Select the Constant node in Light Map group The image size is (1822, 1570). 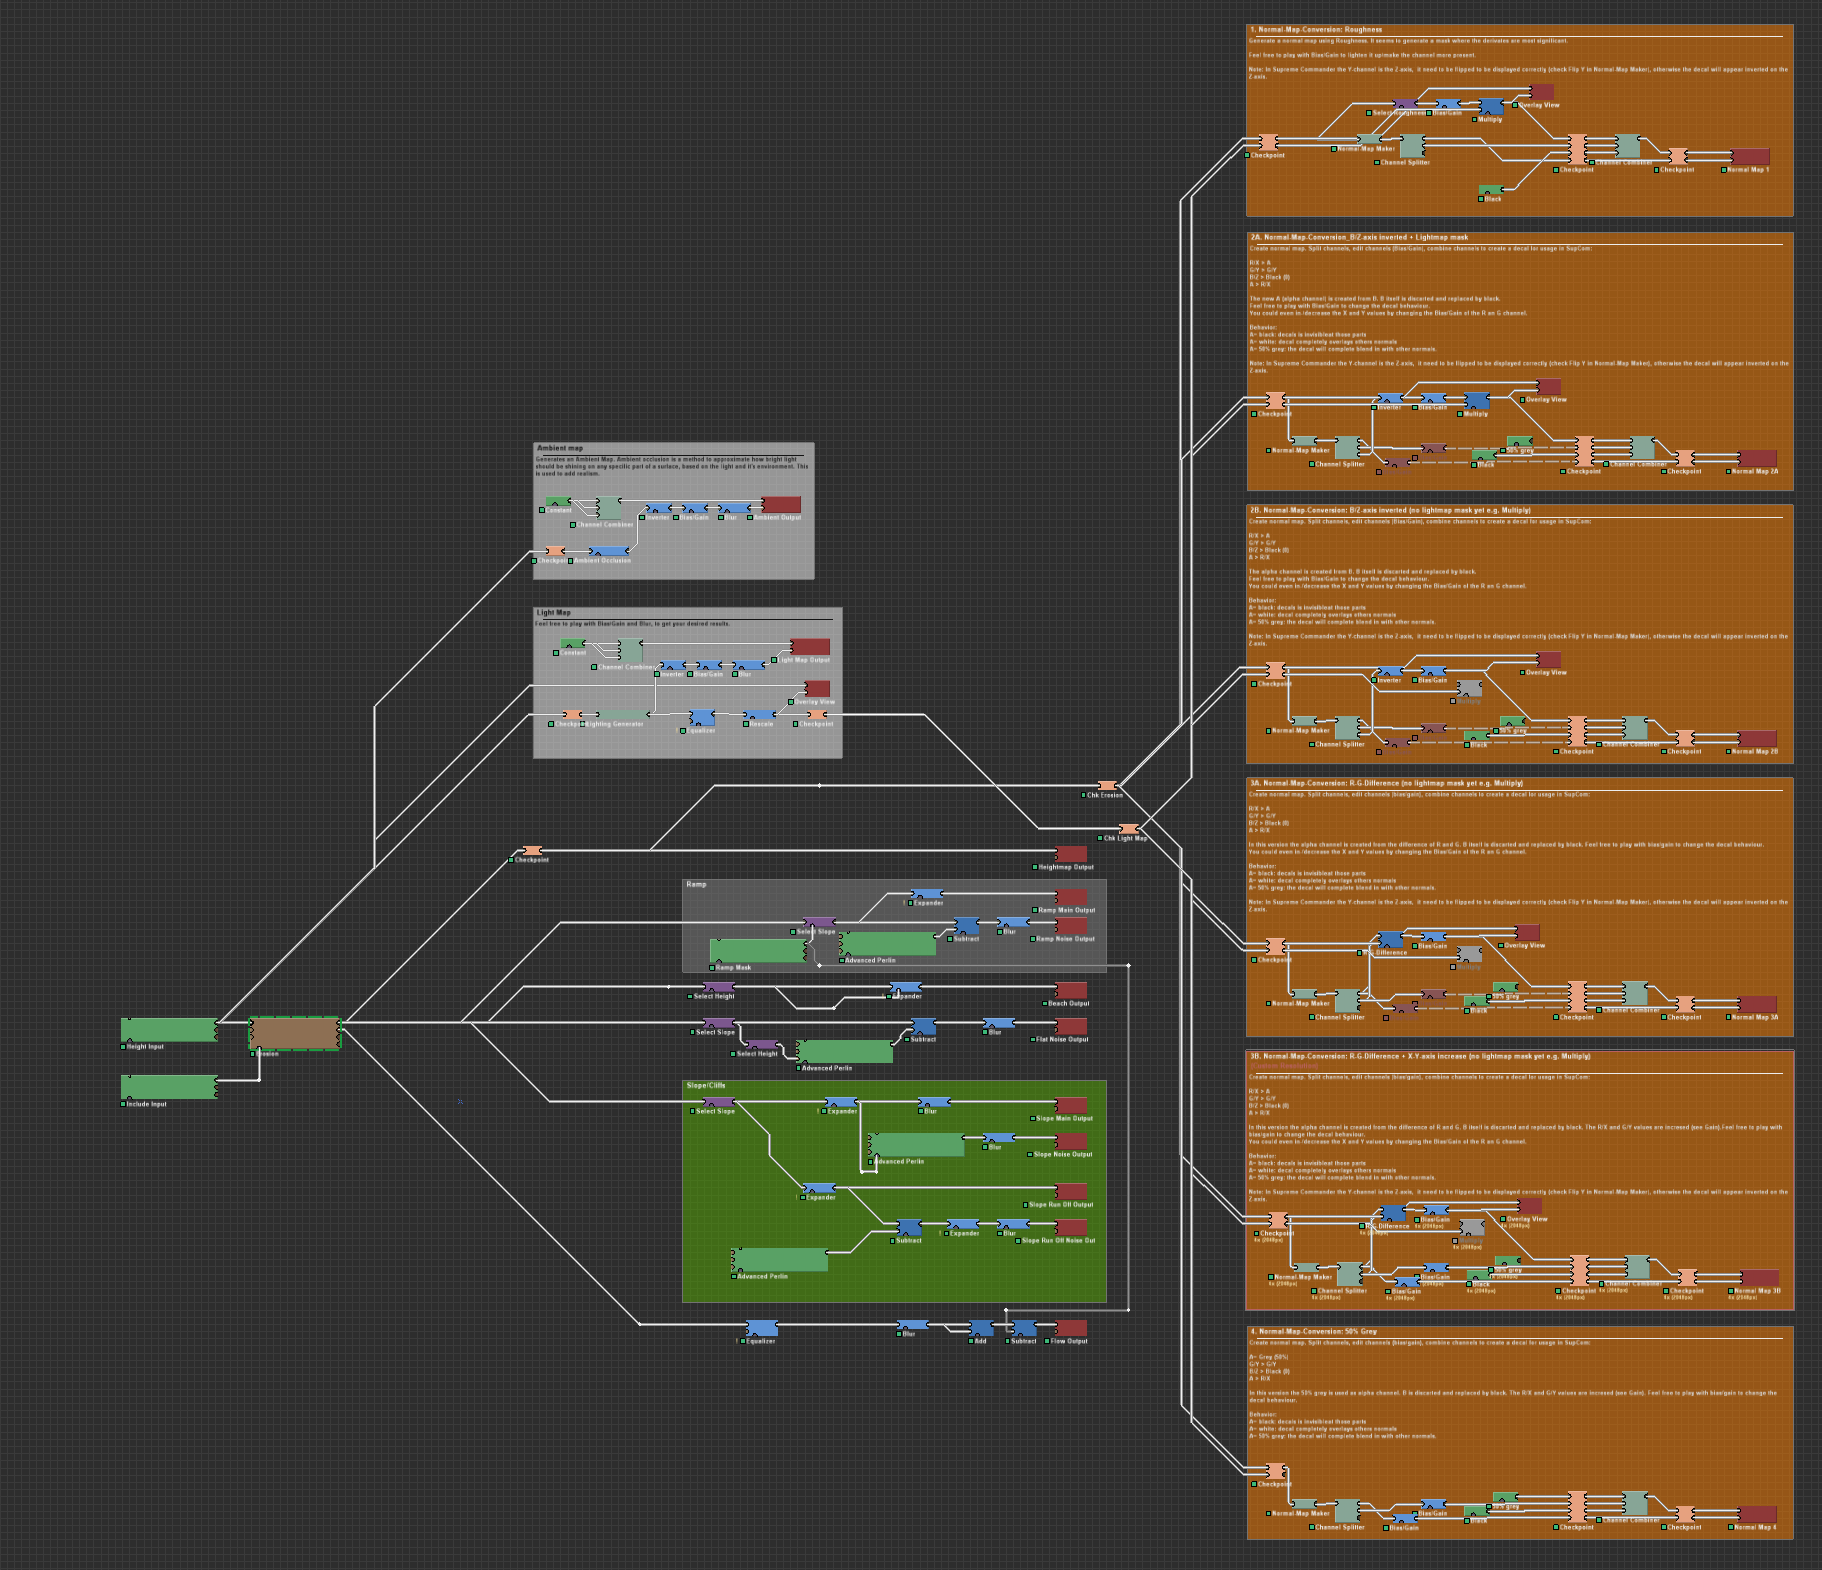[573, 644]
